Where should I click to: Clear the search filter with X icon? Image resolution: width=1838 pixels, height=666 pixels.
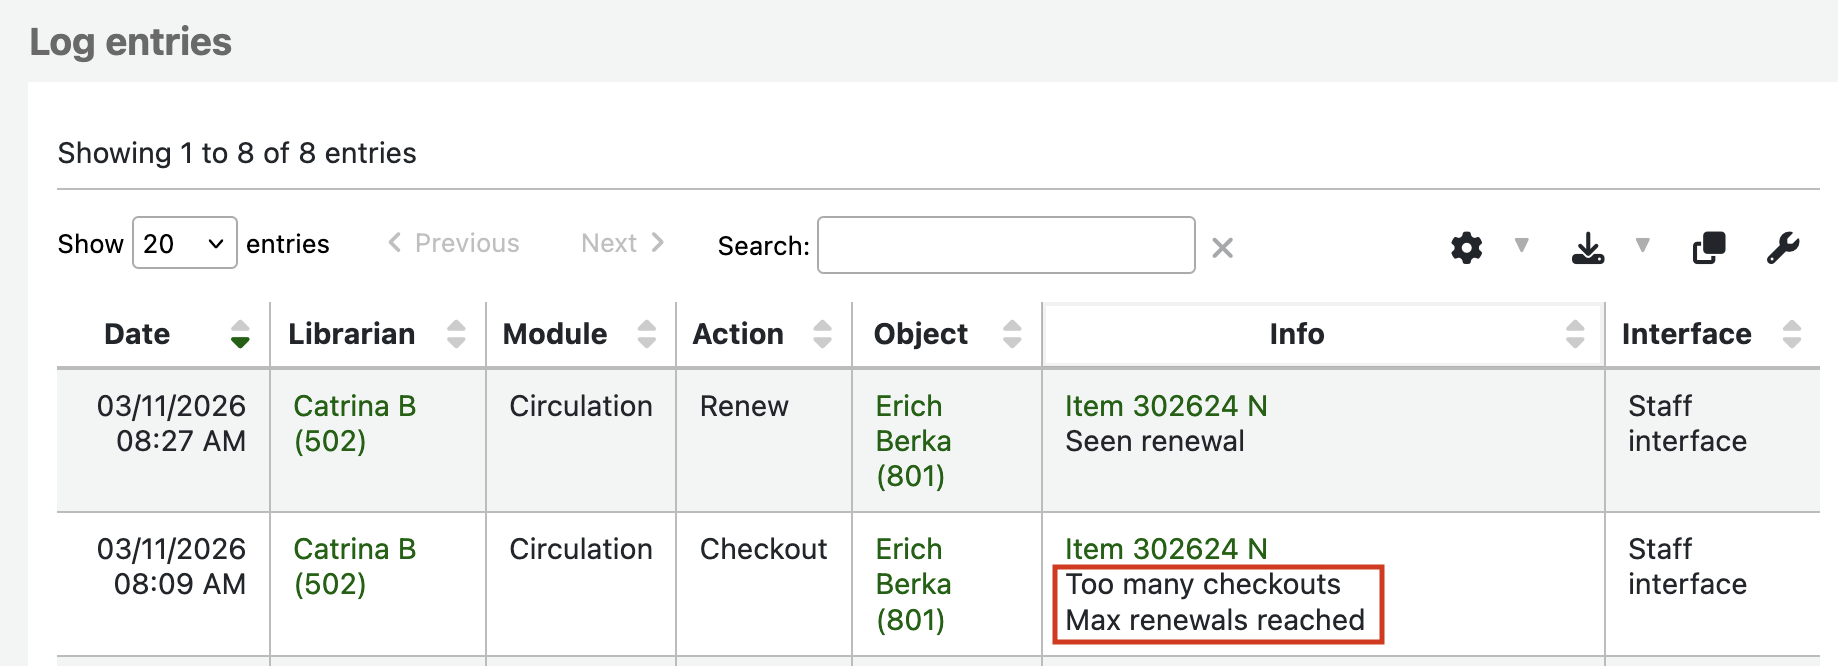coord(1222,248)
